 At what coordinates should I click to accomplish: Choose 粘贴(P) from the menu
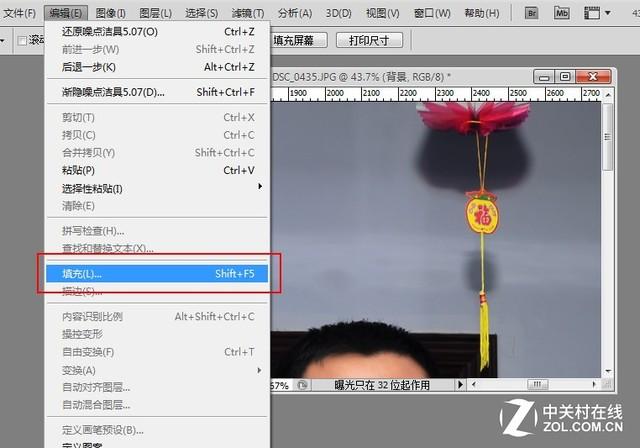pos(158,170)
